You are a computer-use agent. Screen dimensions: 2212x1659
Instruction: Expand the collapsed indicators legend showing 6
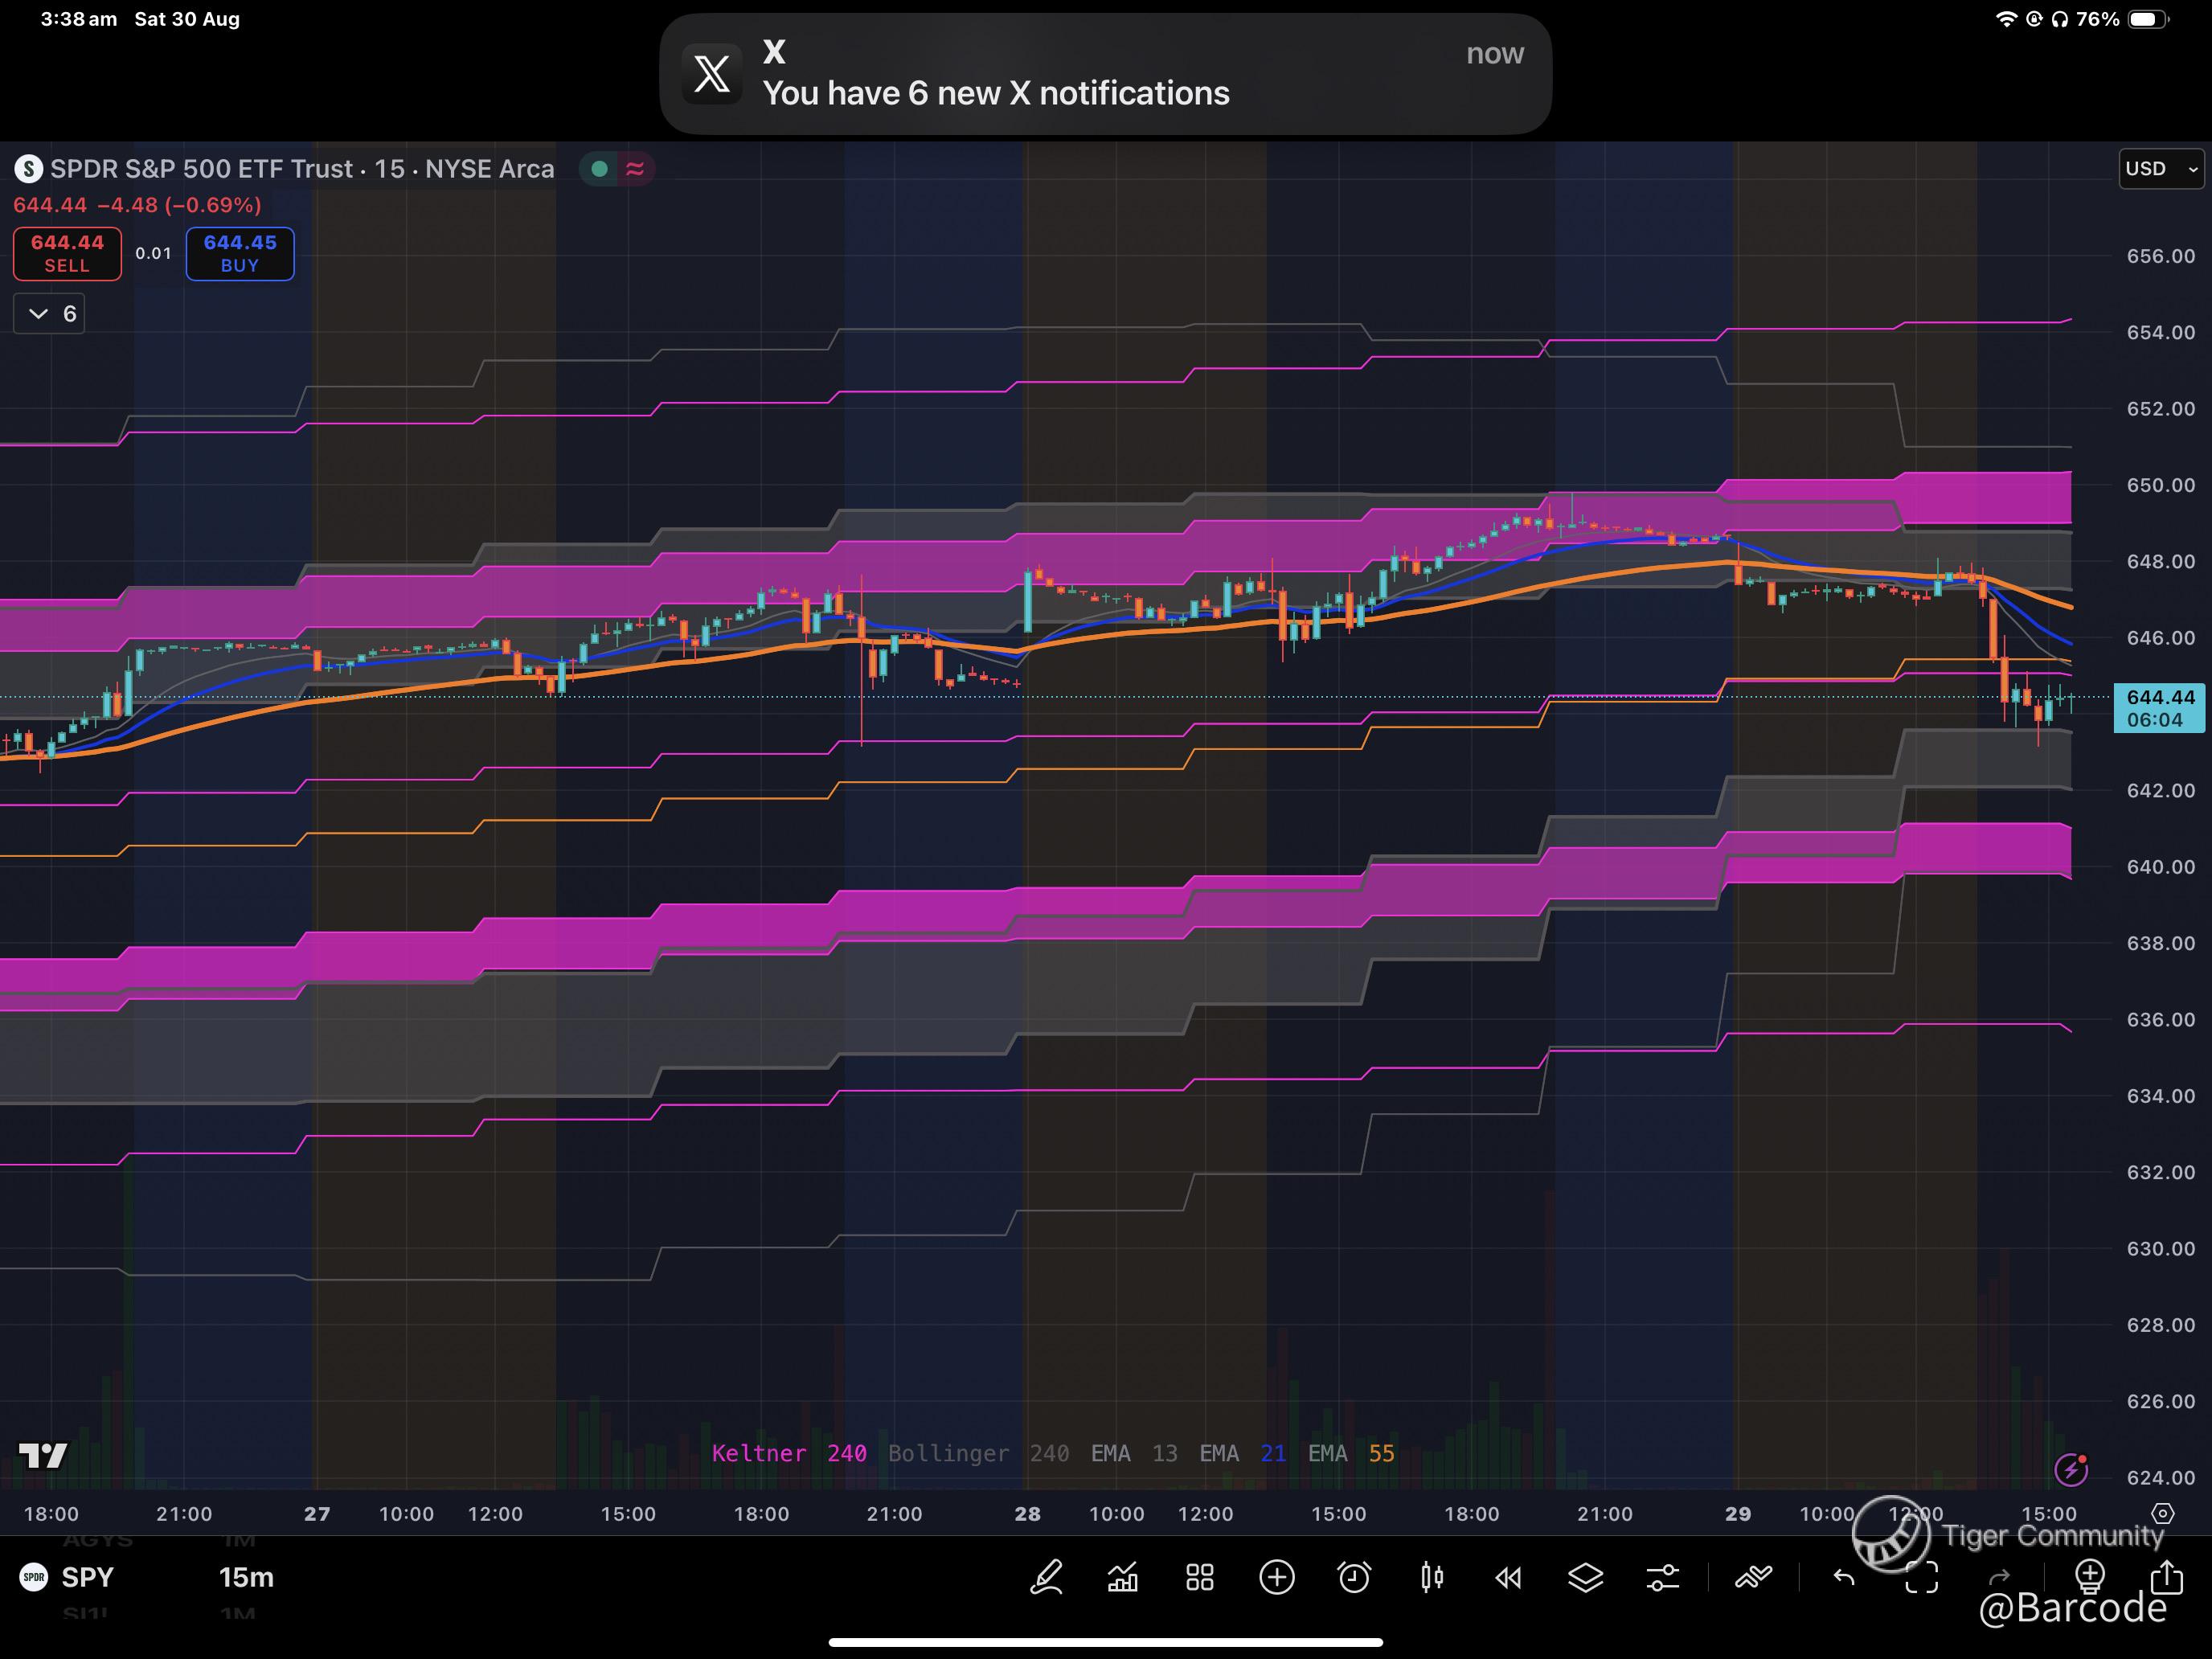click(50, 314)
